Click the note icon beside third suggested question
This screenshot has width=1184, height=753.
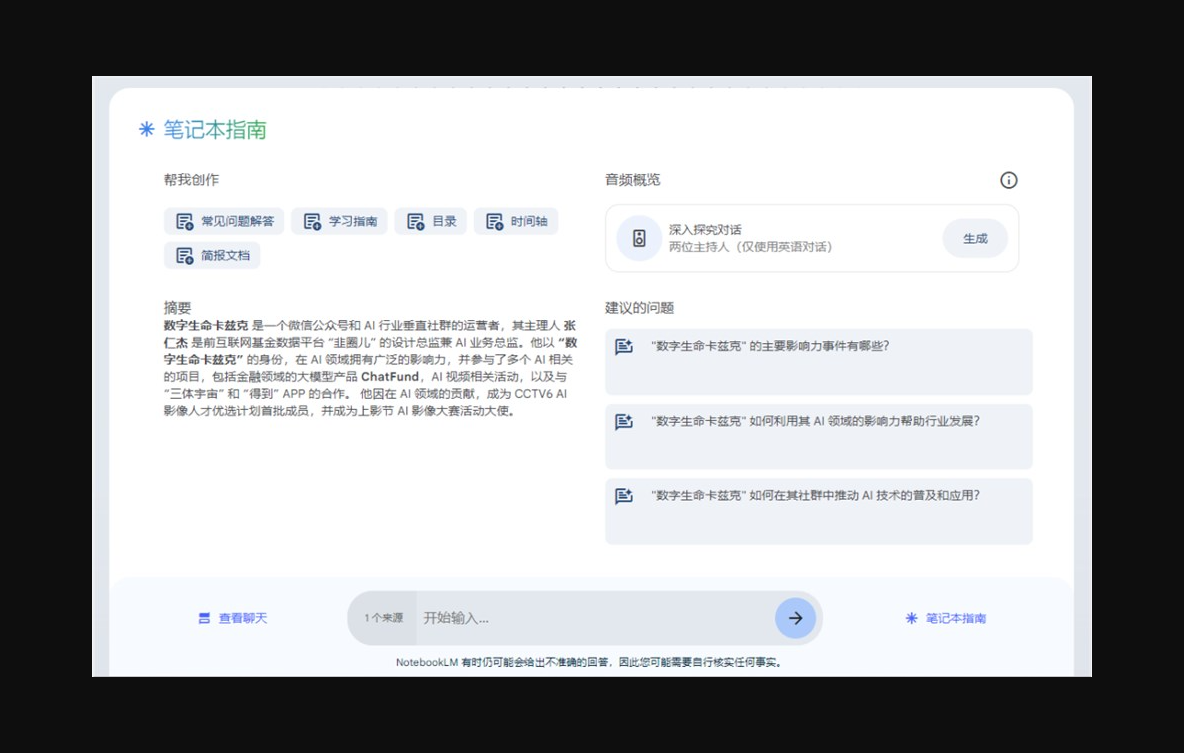coord(624,495)
